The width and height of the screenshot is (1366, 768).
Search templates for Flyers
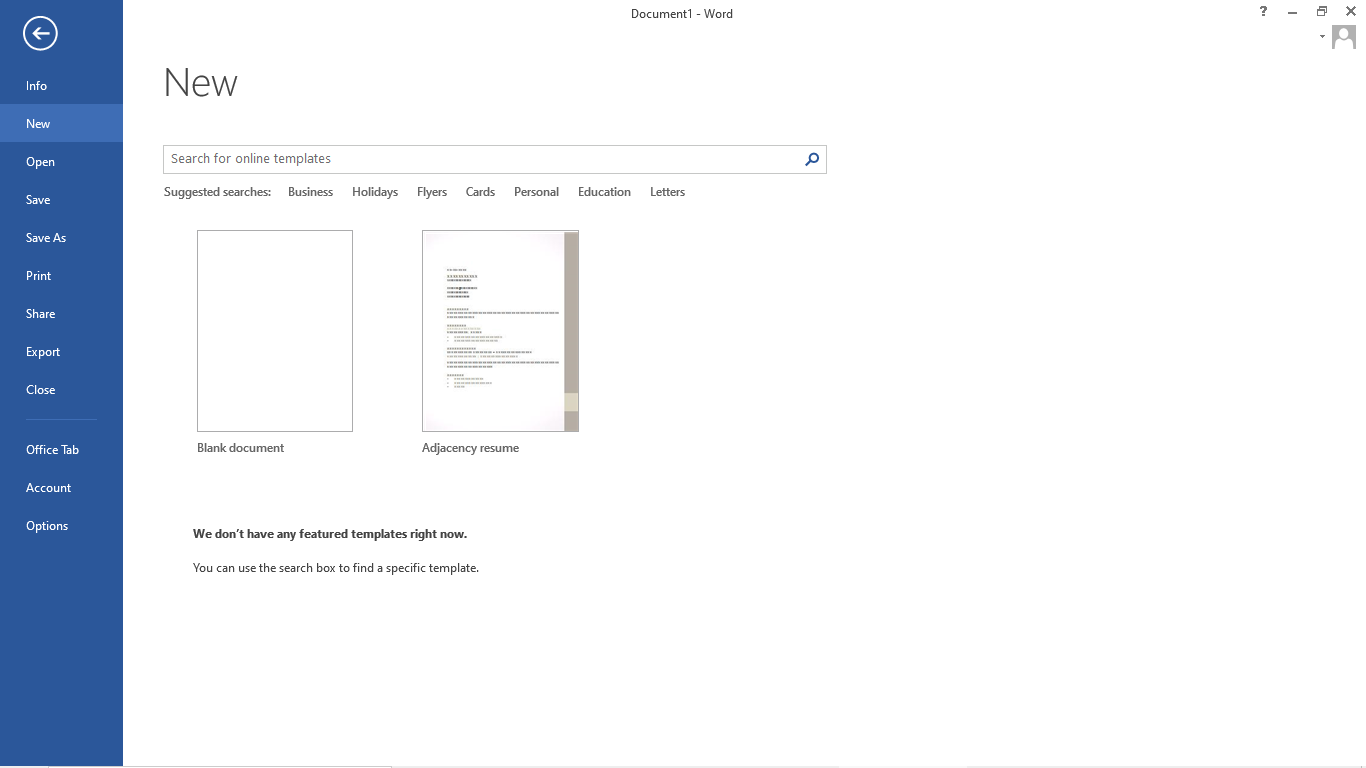point(431,191)
